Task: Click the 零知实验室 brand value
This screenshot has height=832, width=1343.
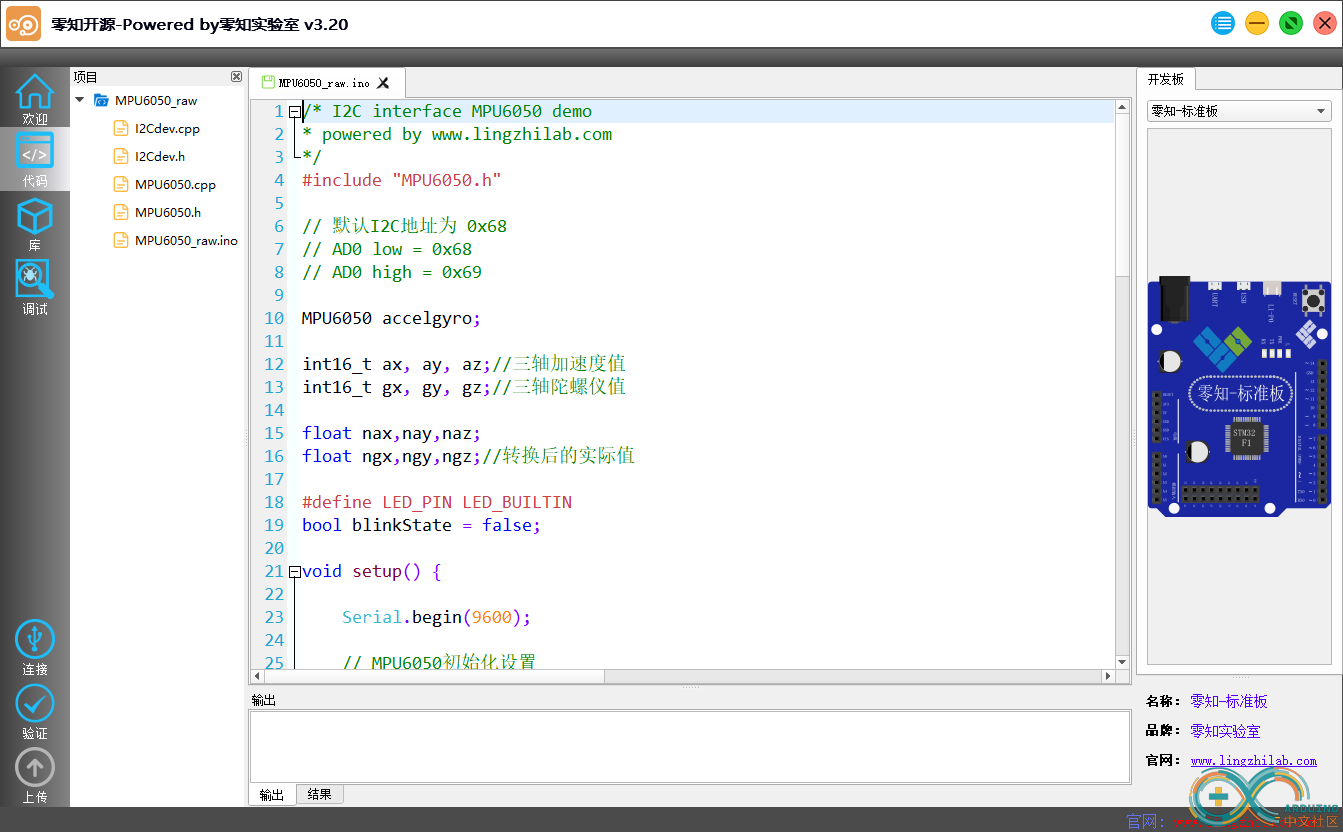Action: click(1225, 731)
